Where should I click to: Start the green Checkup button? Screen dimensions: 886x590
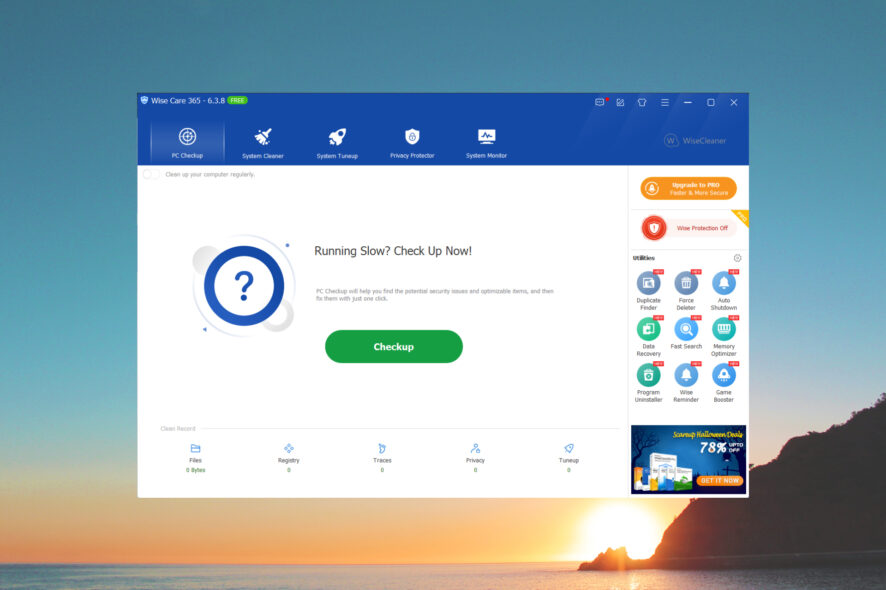tap(394, 346)
